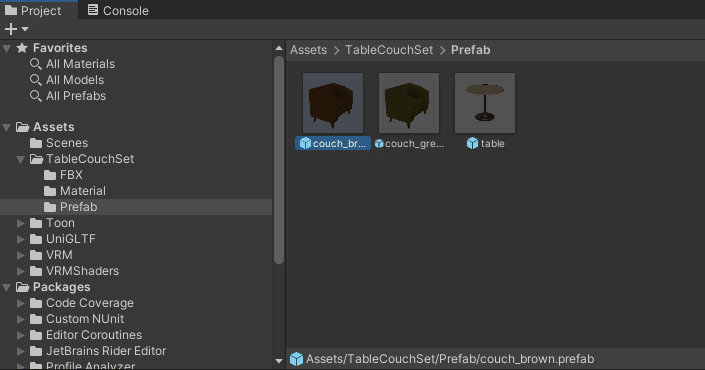The image size is (705, 370).
Task: Click the couch_gre... prefab cube icon
Action: pyautogui.click(x=379, y=144)
